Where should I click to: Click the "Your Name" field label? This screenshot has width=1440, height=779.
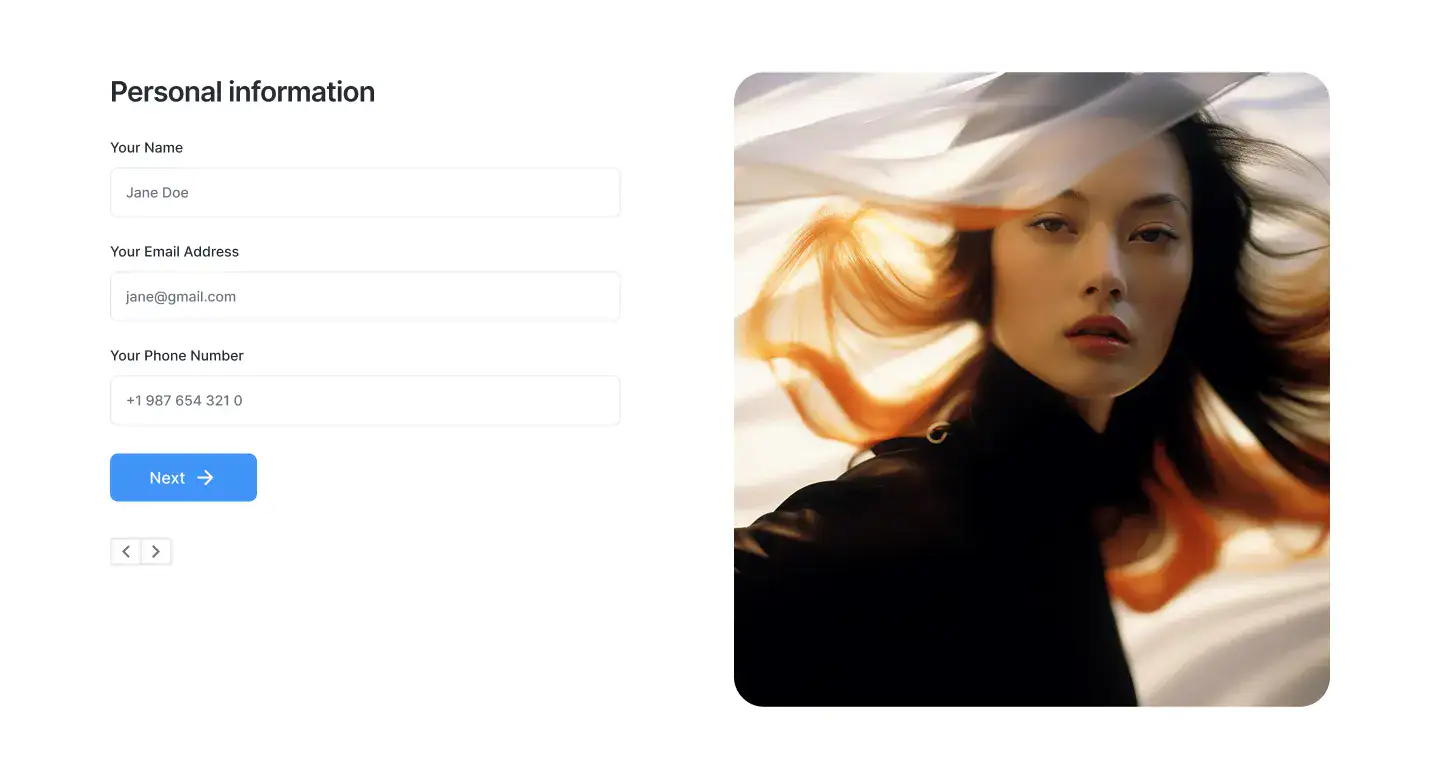[x=146, y=147]
